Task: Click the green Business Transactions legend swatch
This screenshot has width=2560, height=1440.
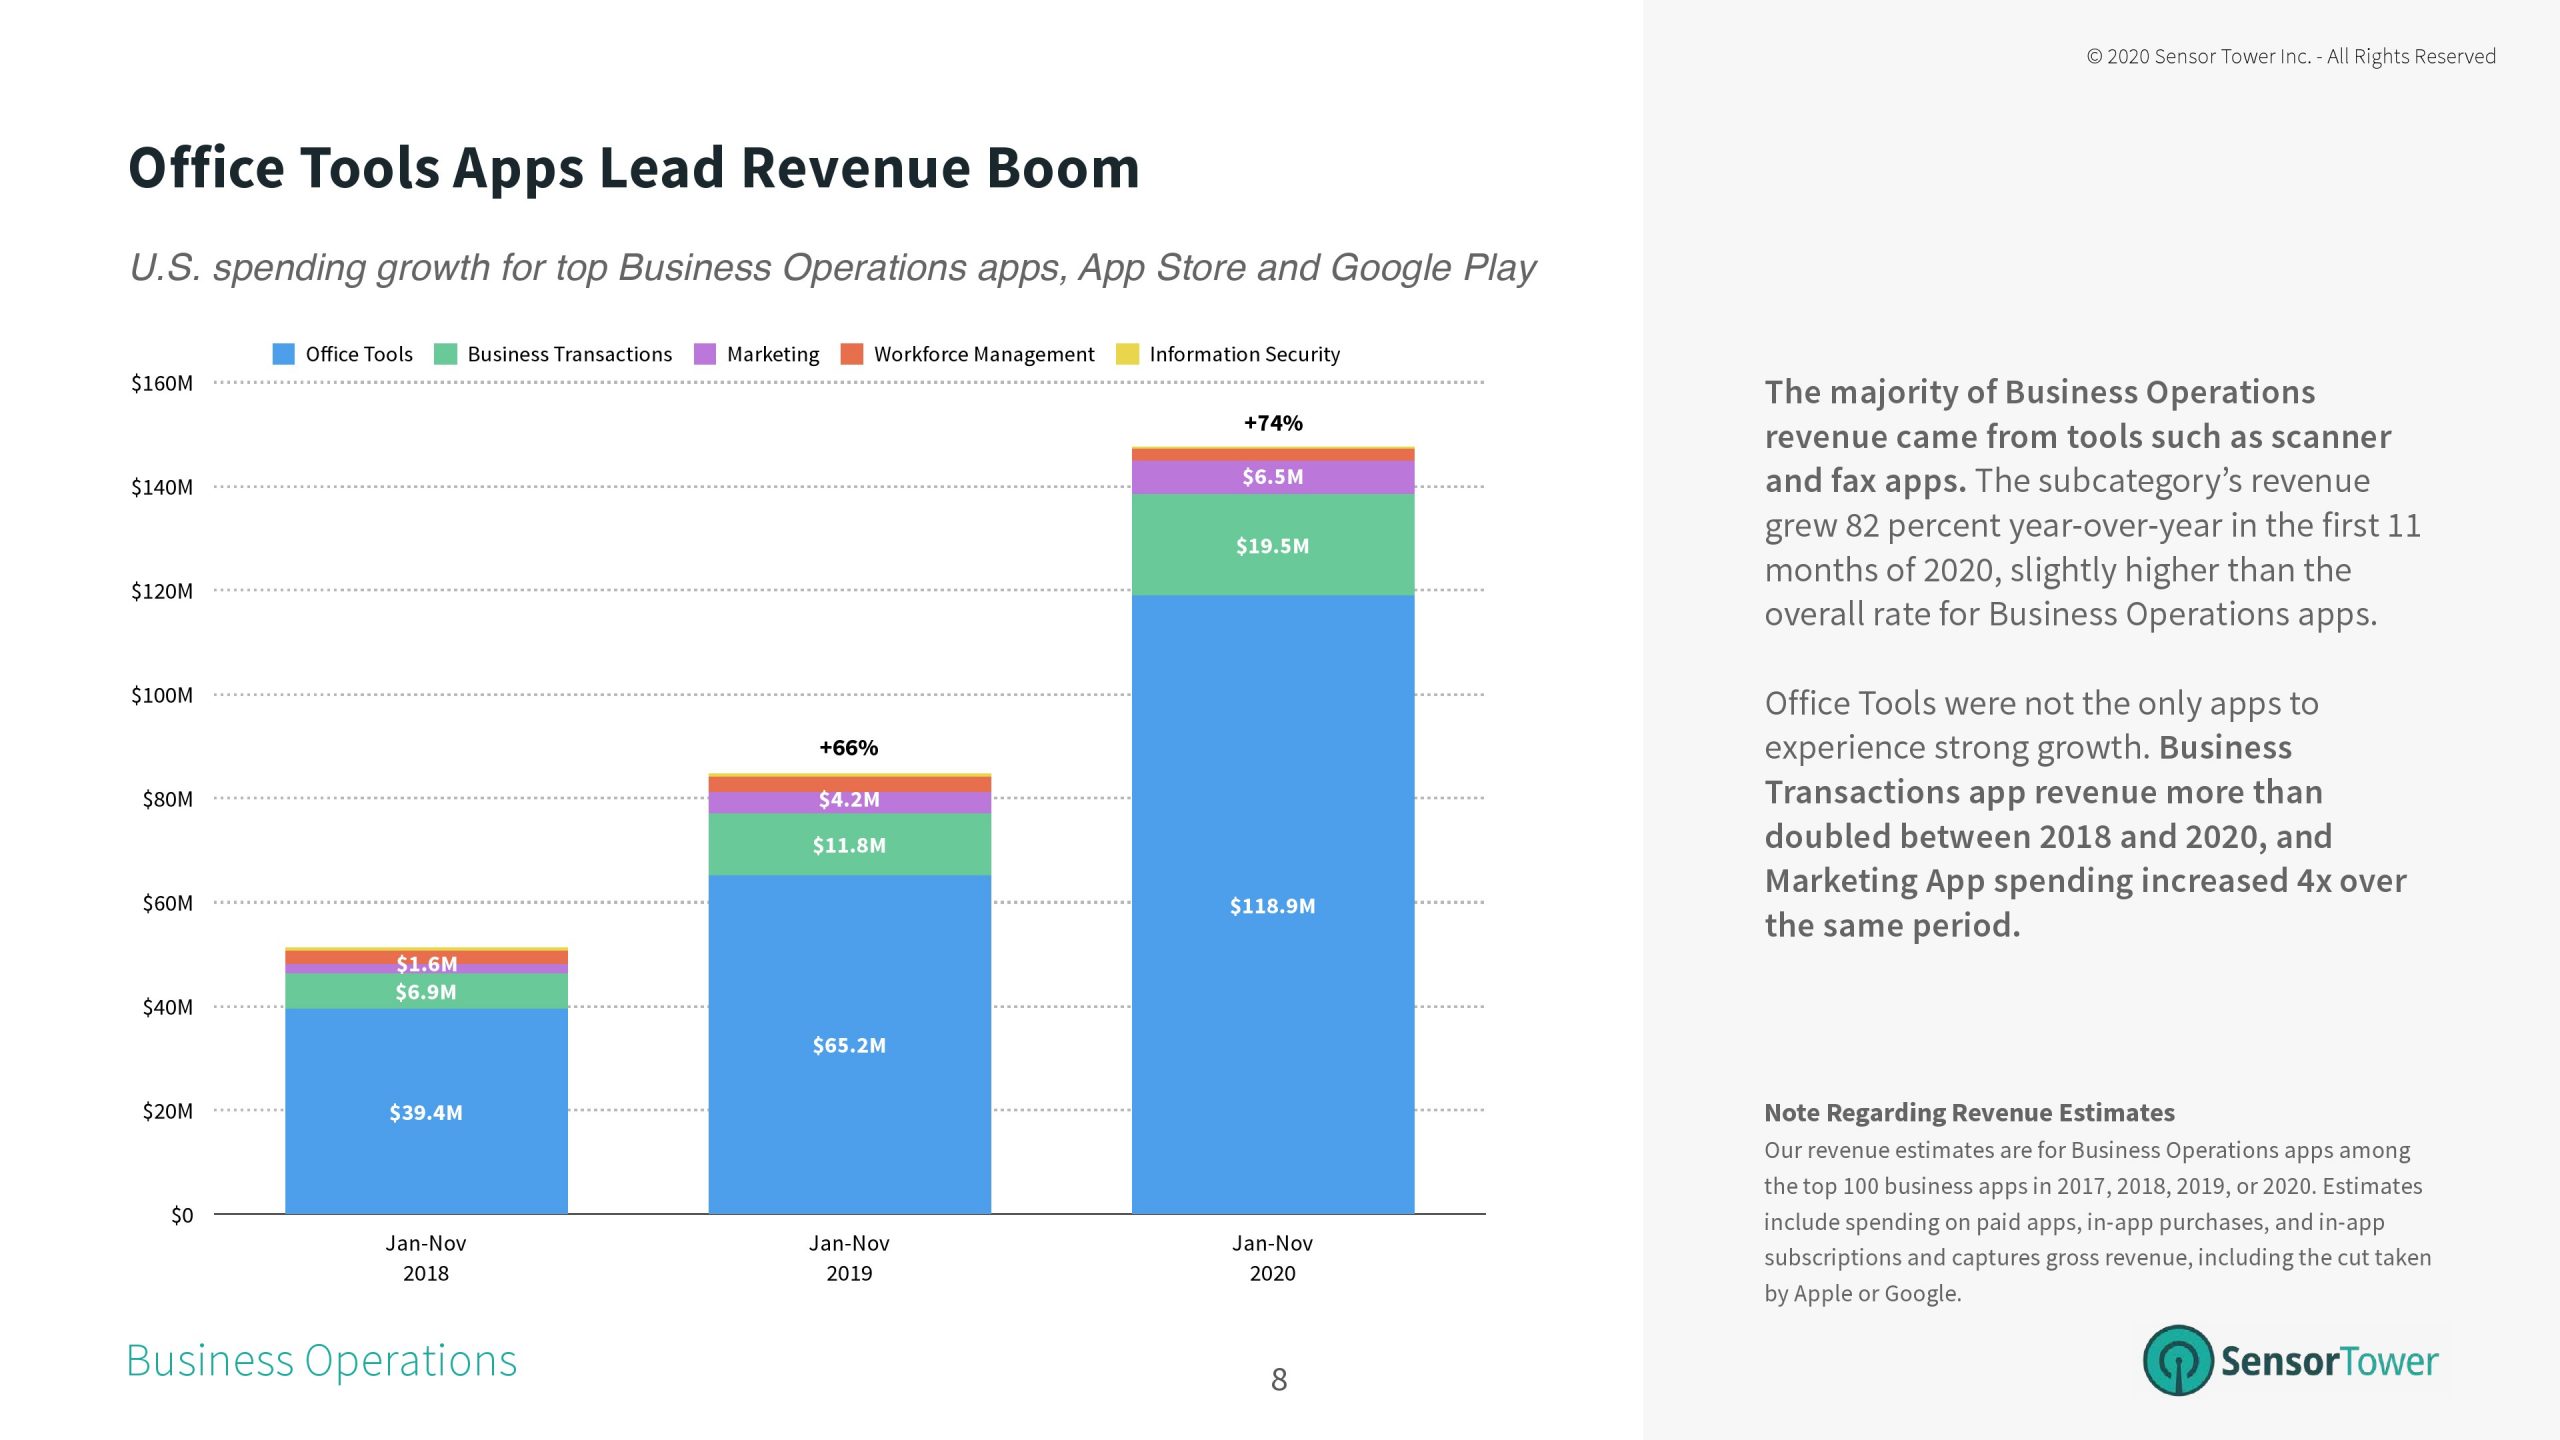Action: [x=446, y=354]
